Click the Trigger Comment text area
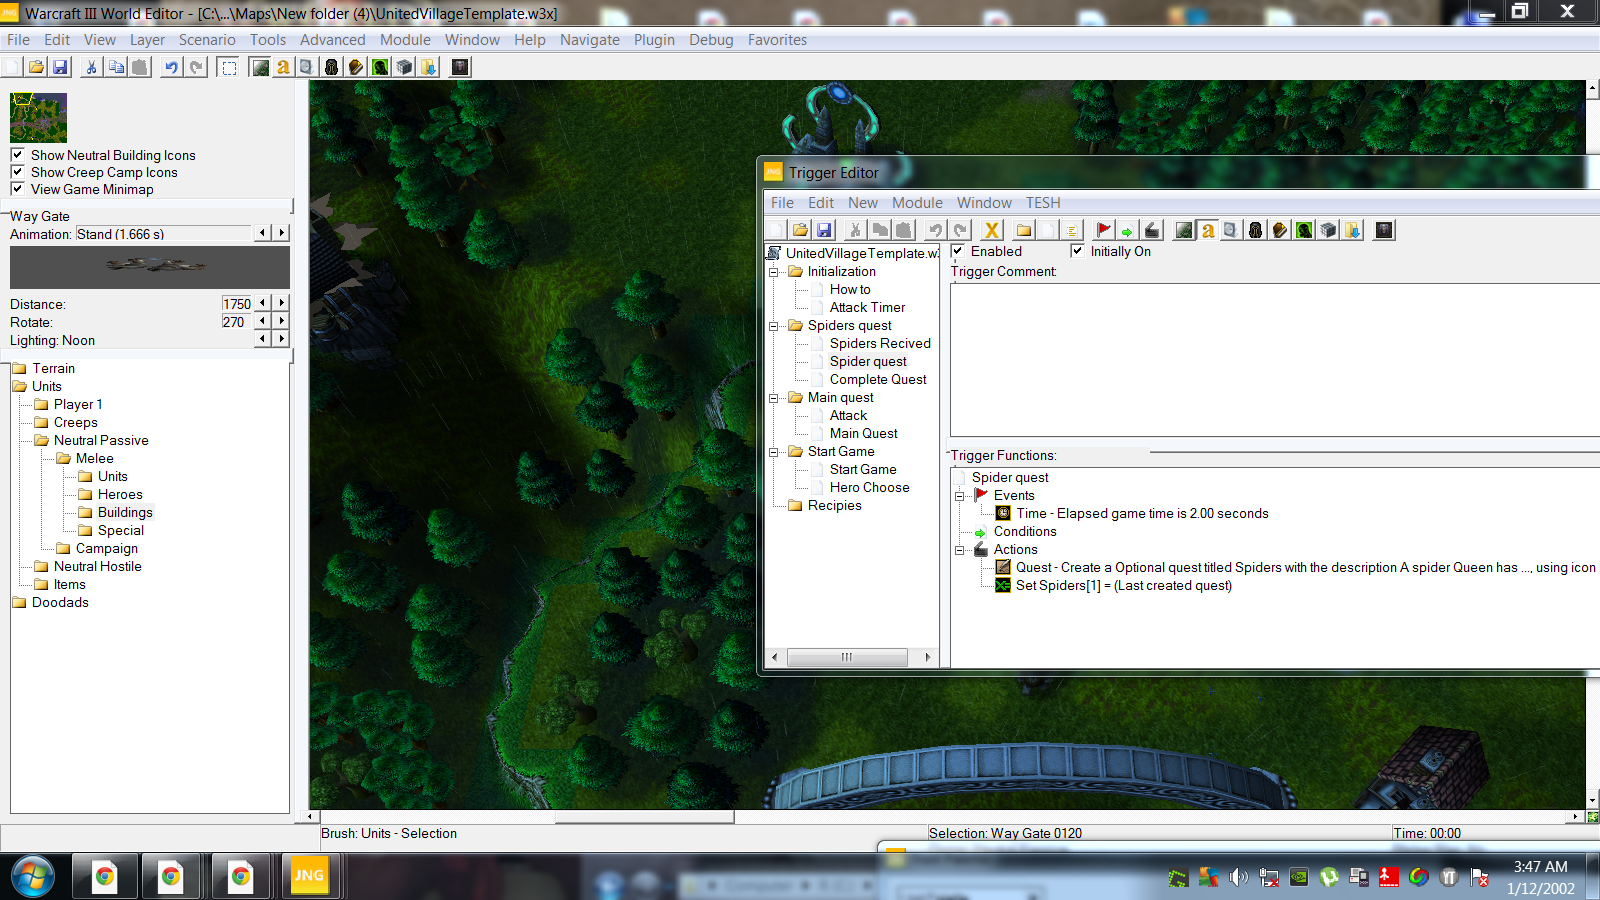The height and width of the screenshot is (900, 1600). [x=1275, y=360]
